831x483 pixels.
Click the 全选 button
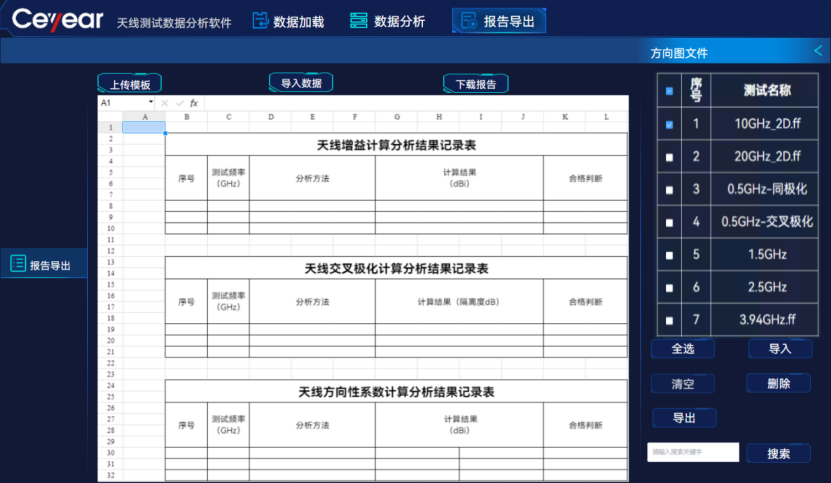pyautogui.click(x=683, y=348)
